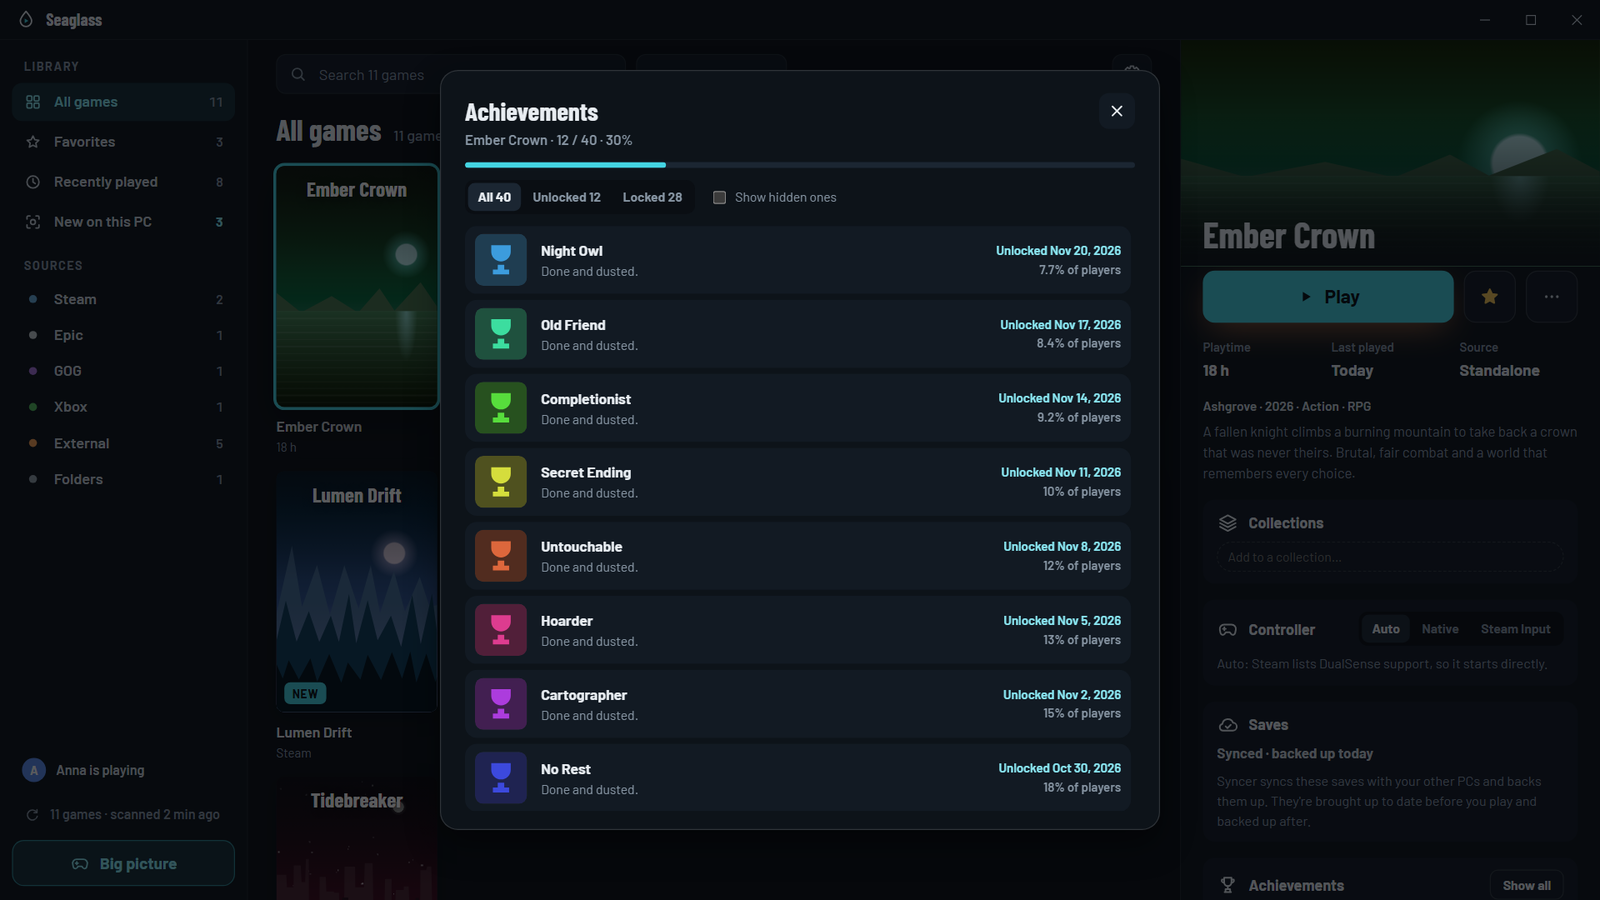Tick the Show hidden ones checkbox
This screenshot has height=900, width=1600.
coord(719,197)
